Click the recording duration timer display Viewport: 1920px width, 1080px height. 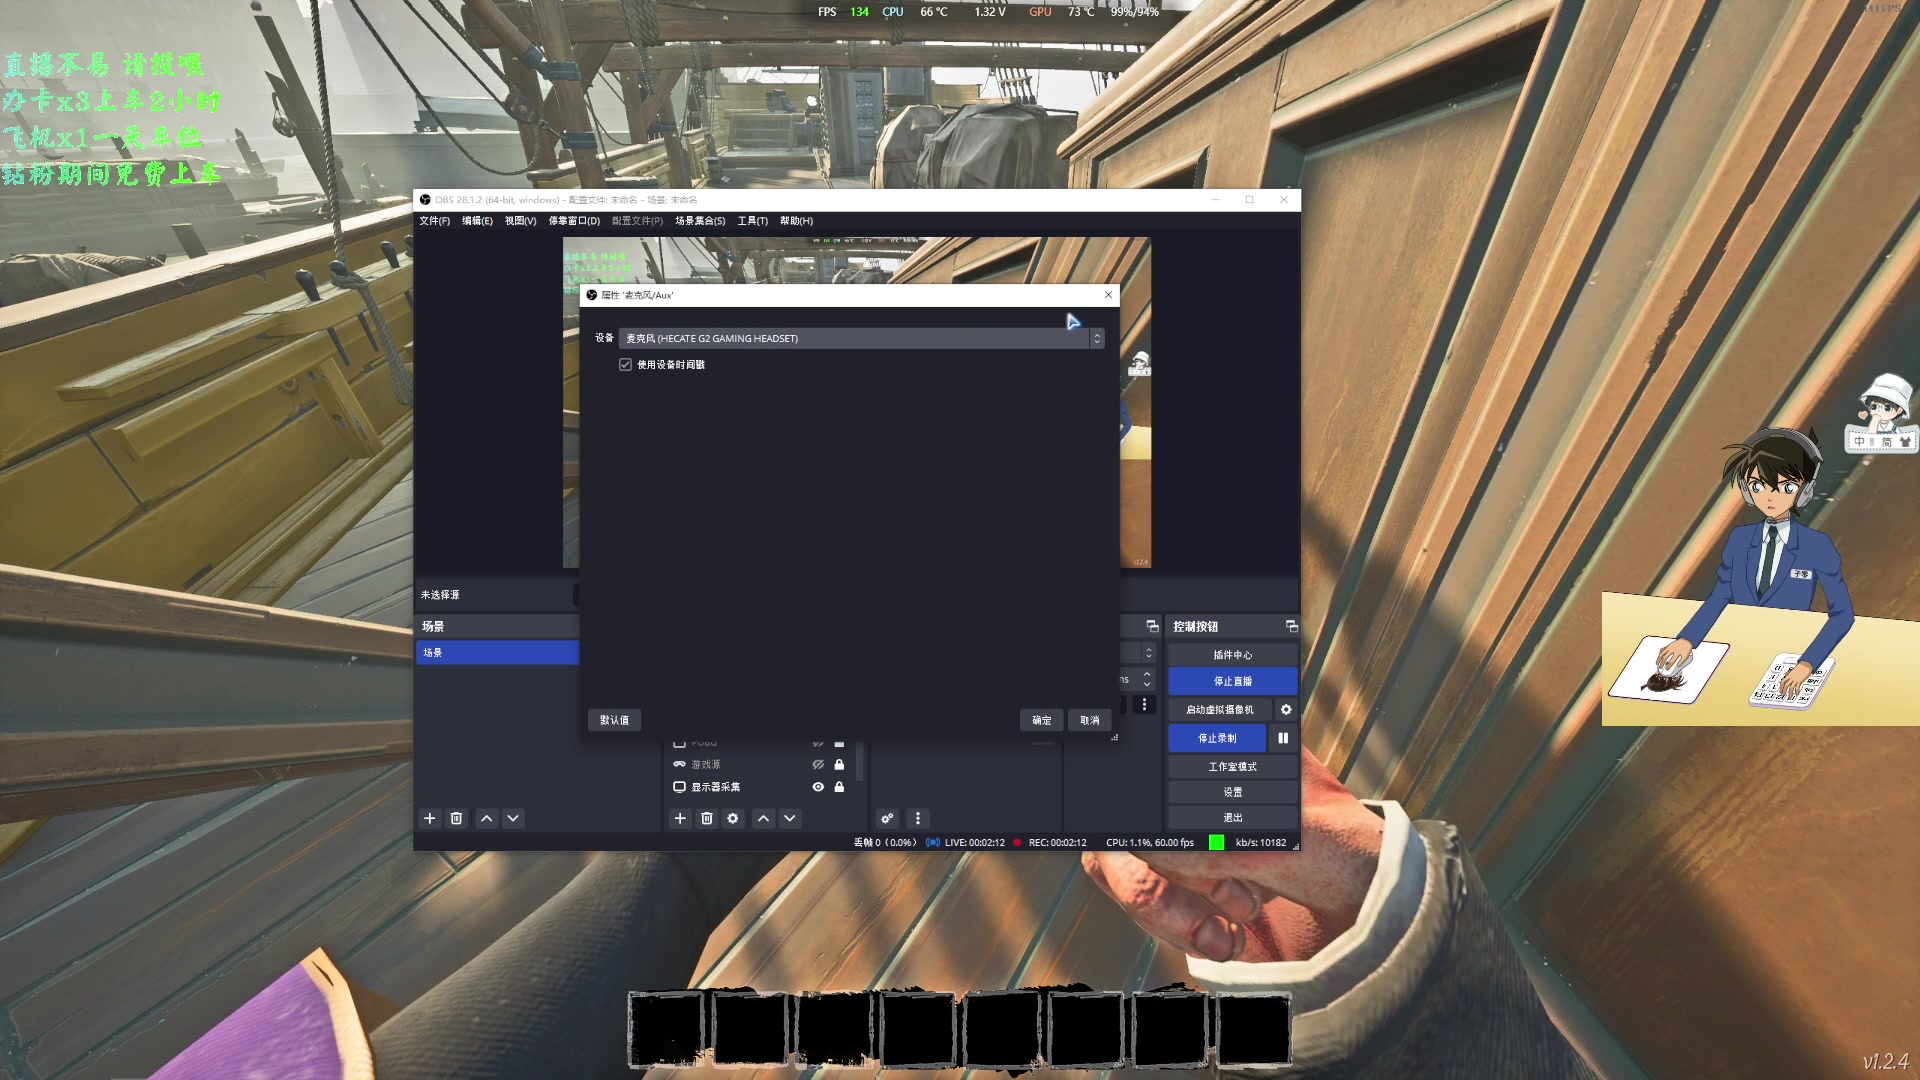point(1058,843)
